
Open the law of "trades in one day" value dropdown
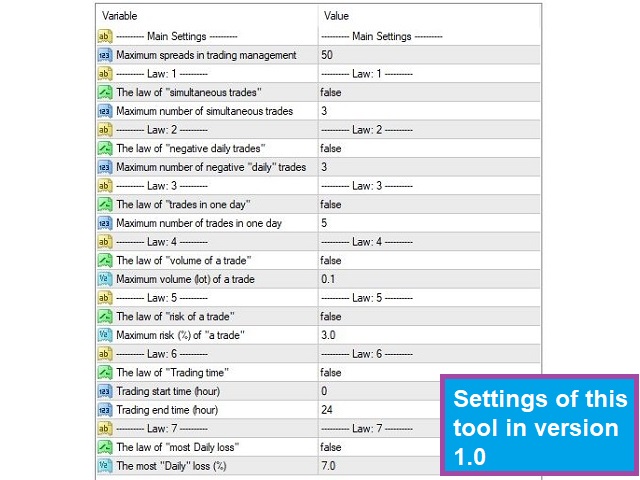click(x=331, y=204)
